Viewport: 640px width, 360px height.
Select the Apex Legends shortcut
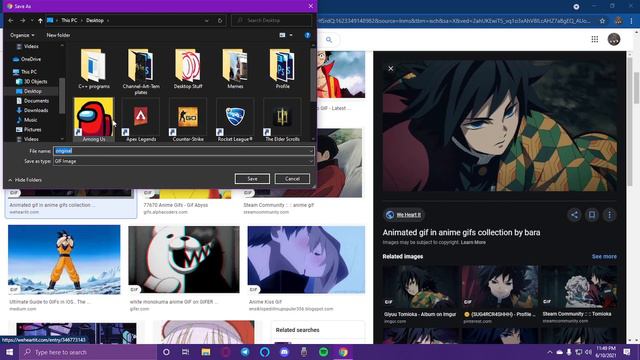[x=141, y=120]
